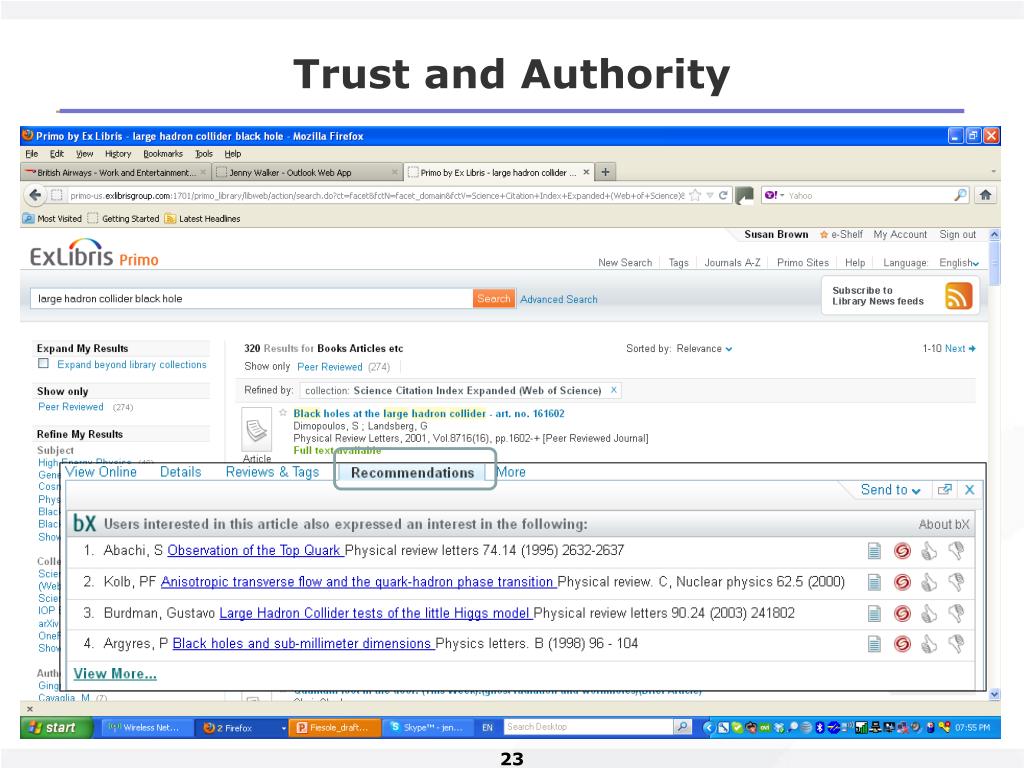This screenshot has height=768, width=1024.
Task: Open full text icon for Burdman, Gustavo article
Action: tap(874, 613)
